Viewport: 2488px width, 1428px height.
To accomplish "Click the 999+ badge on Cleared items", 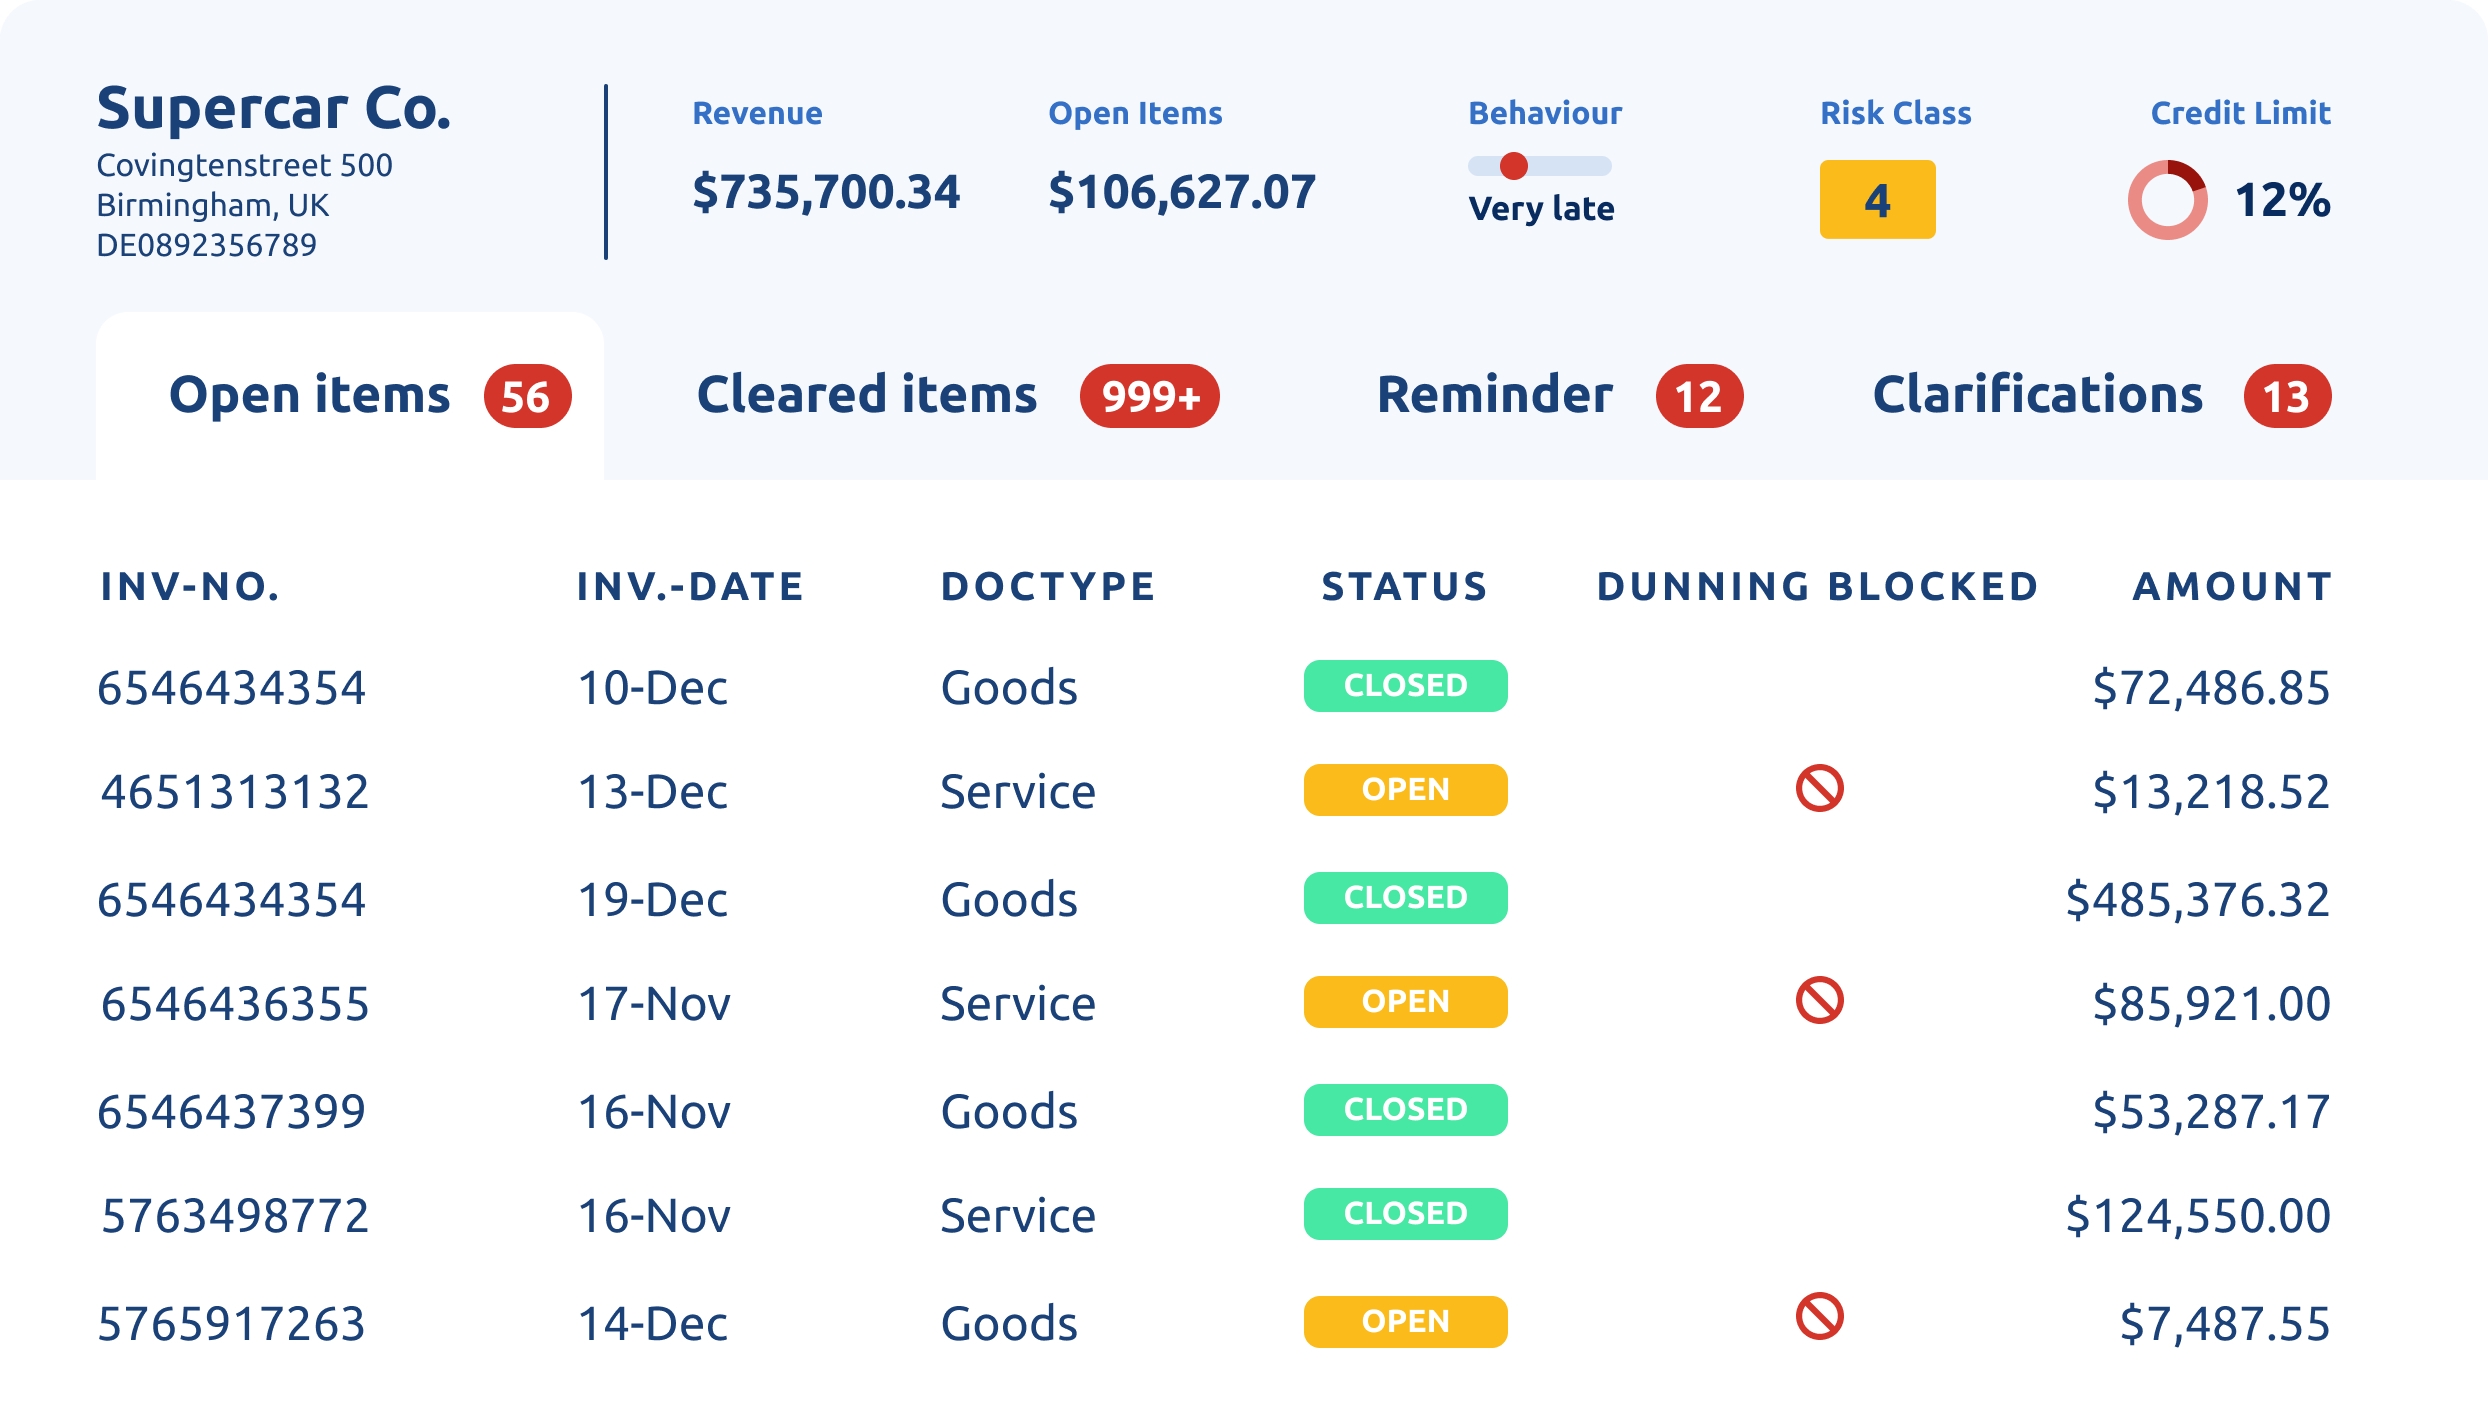I will [x=1150, y=397].
